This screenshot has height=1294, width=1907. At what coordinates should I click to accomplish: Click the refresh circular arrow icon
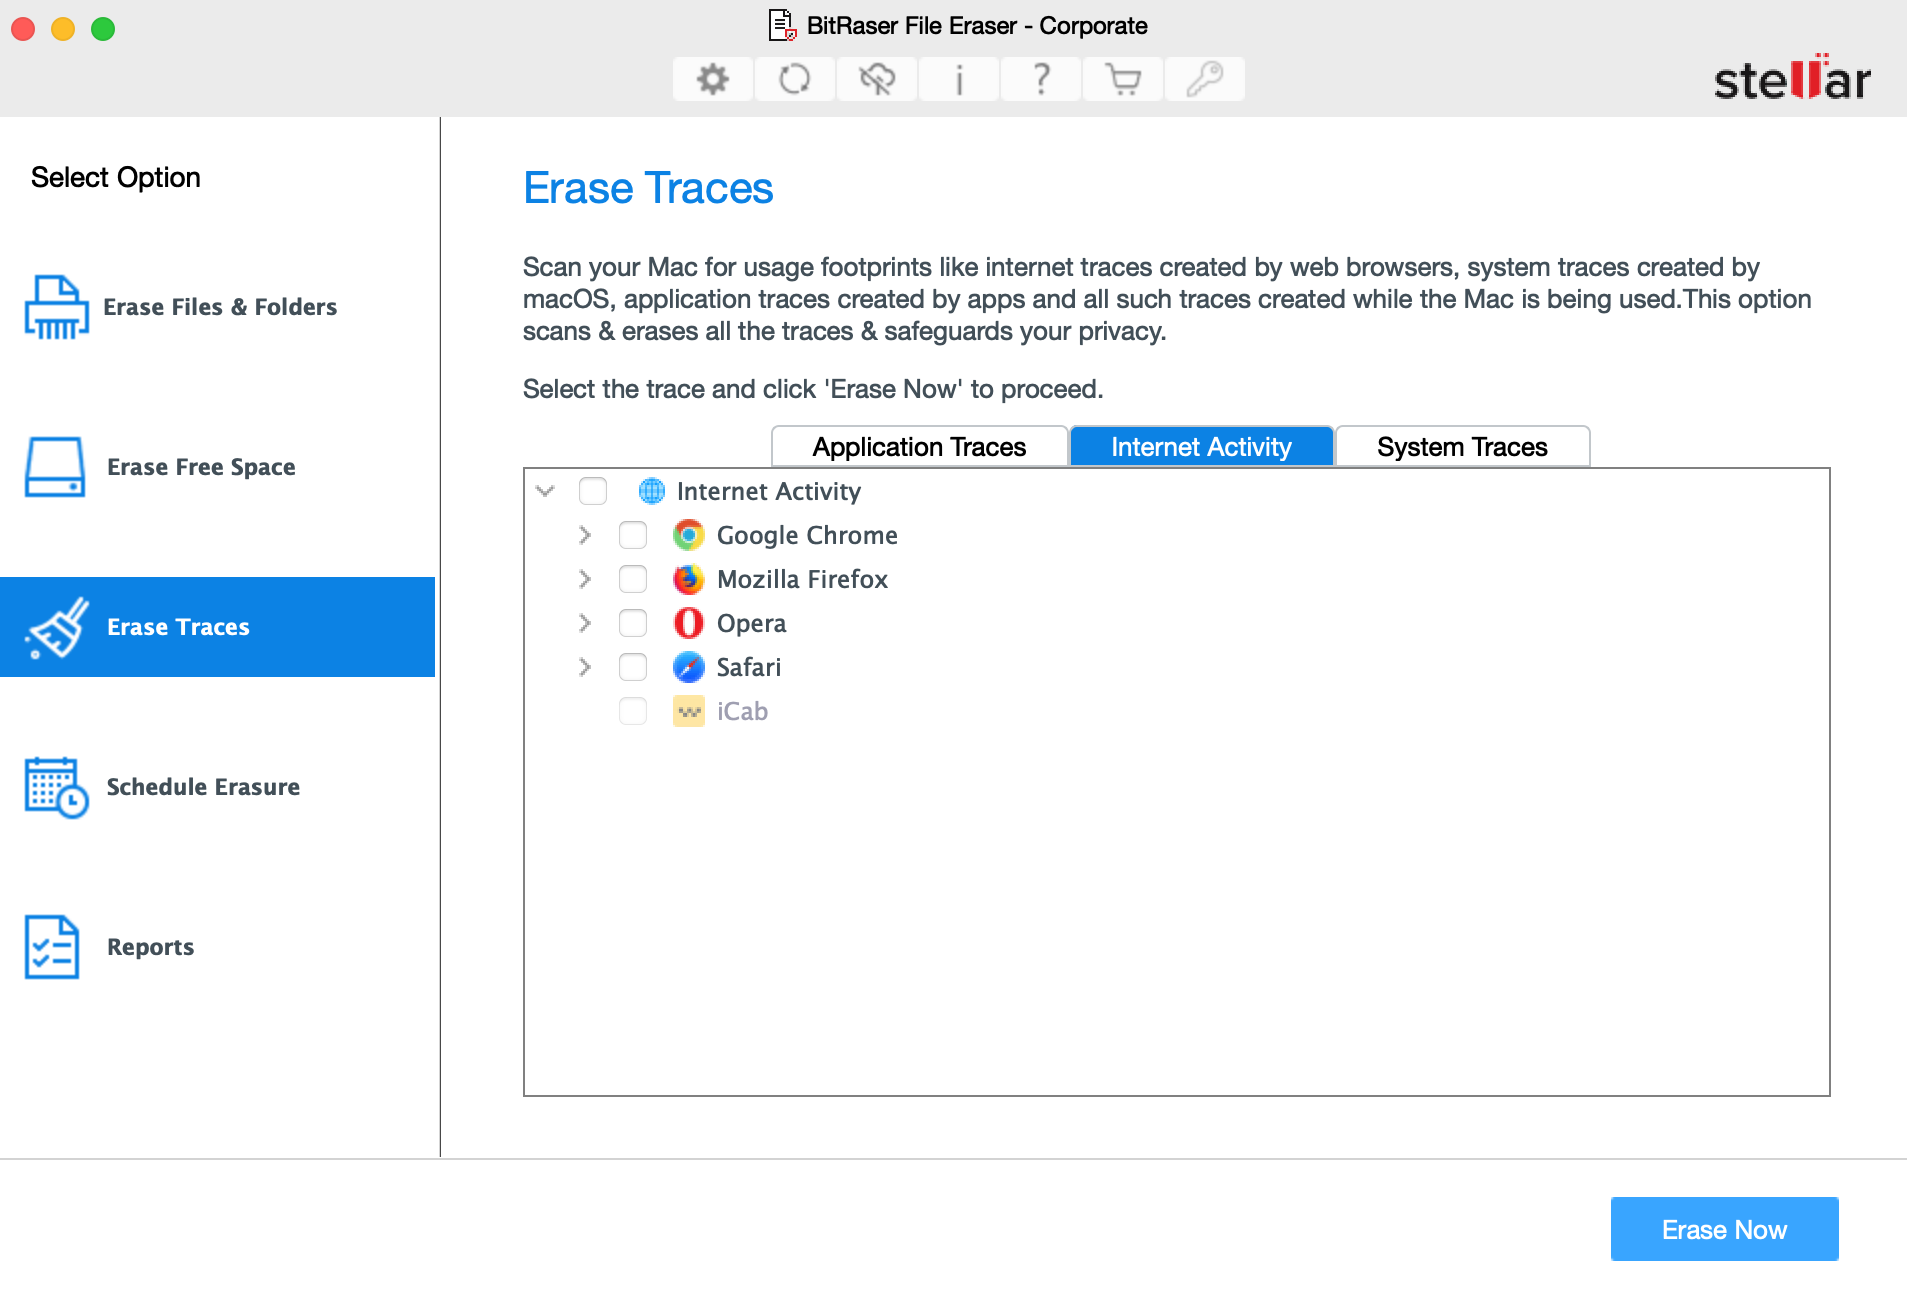pyautogui.click(x=795, y=79)
